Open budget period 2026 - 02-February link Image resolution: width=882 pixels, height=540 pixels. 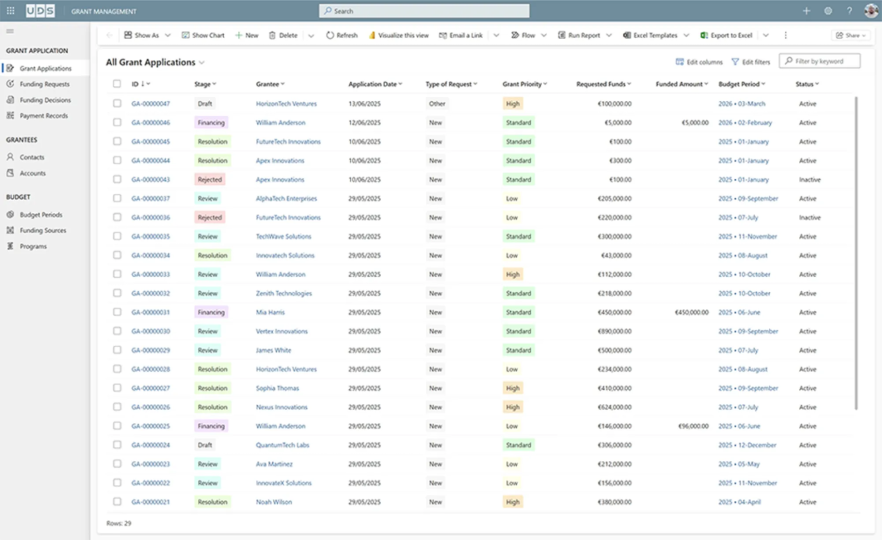click(745, 122)
